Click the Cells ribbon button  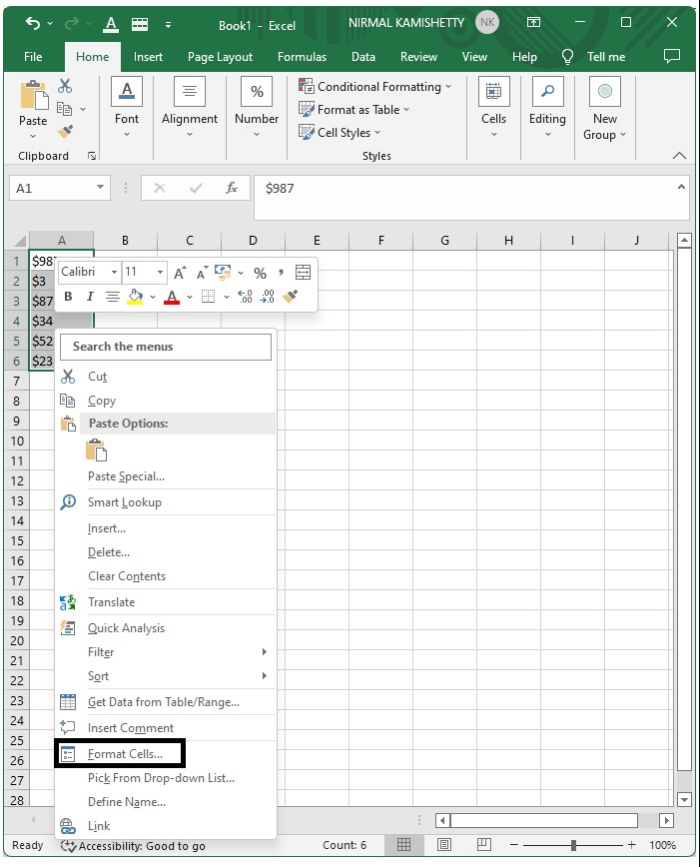pyautogui.click(x=493, y=109)
